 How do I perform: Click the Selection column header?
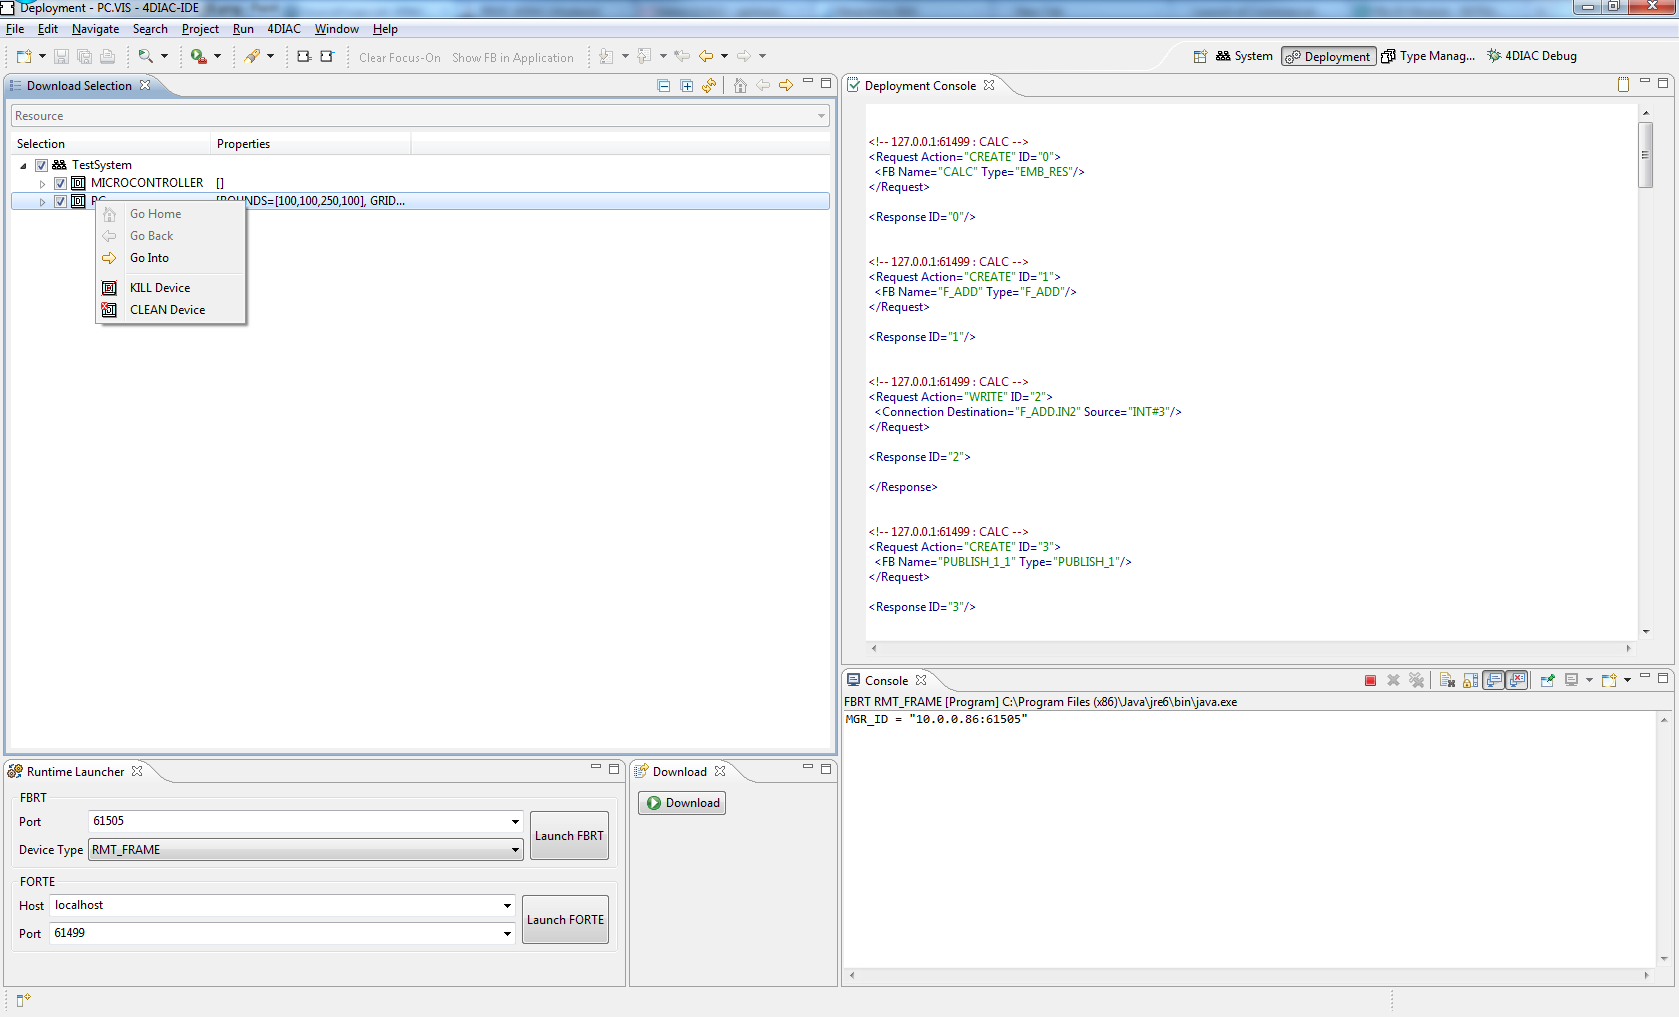click(110, 144)
